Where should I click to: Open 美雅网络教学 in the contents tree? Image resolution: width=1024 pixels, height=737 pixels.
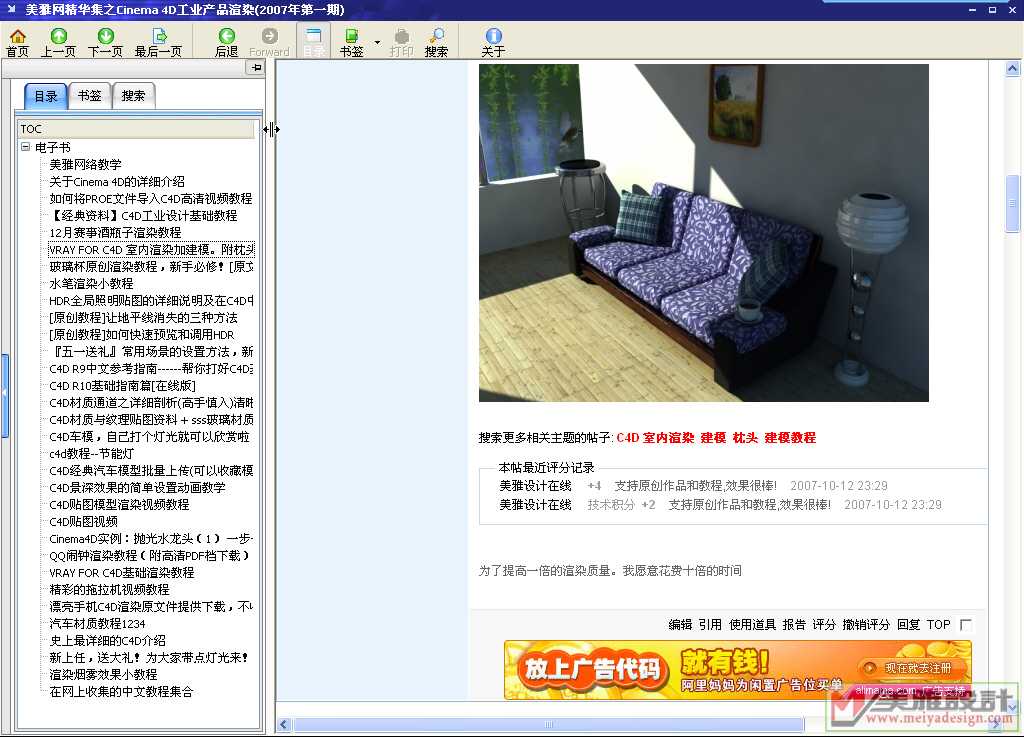pos(86,165)
